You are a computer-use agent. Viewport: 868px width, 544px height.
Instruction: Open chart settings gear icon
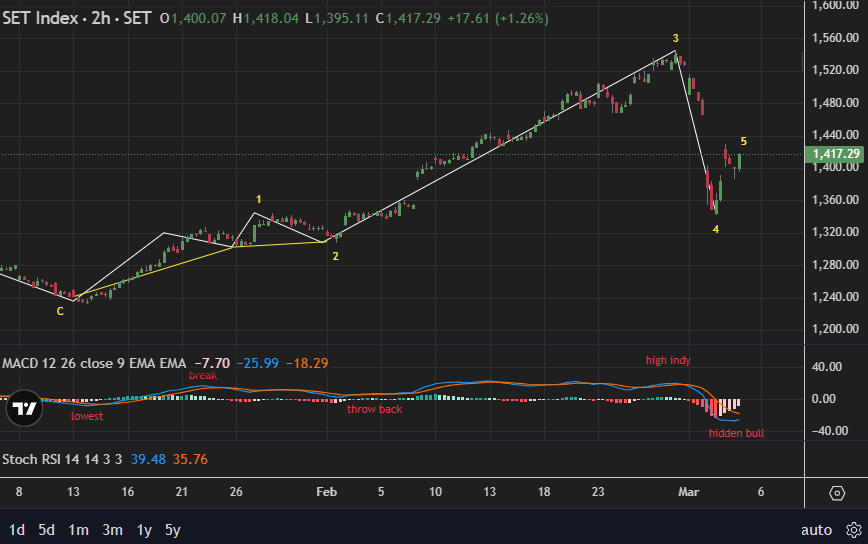point(854,530)
